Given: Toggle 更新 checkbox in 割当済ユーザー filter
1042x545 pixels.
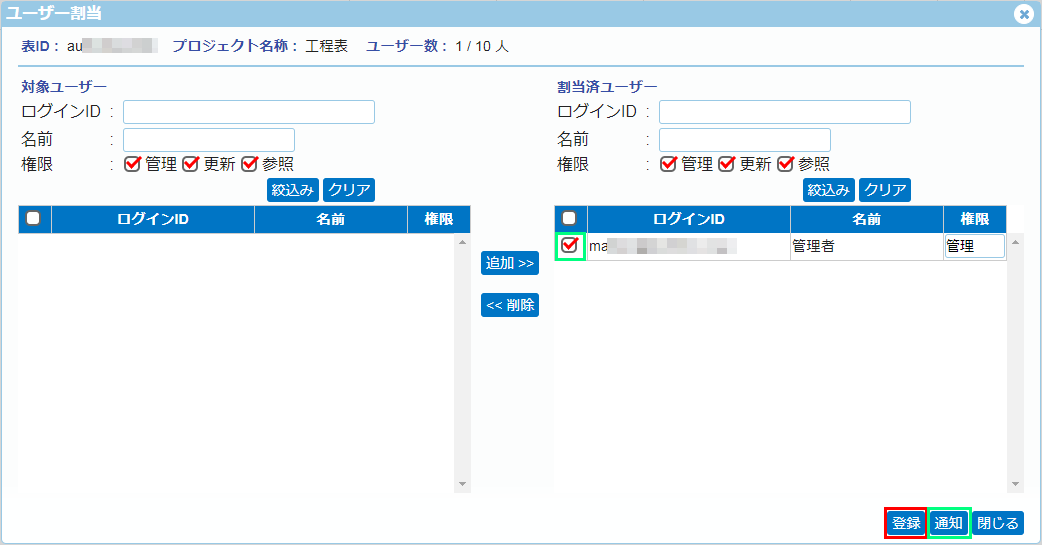Looking at the screenshot, I should click(x=726, y=164).
